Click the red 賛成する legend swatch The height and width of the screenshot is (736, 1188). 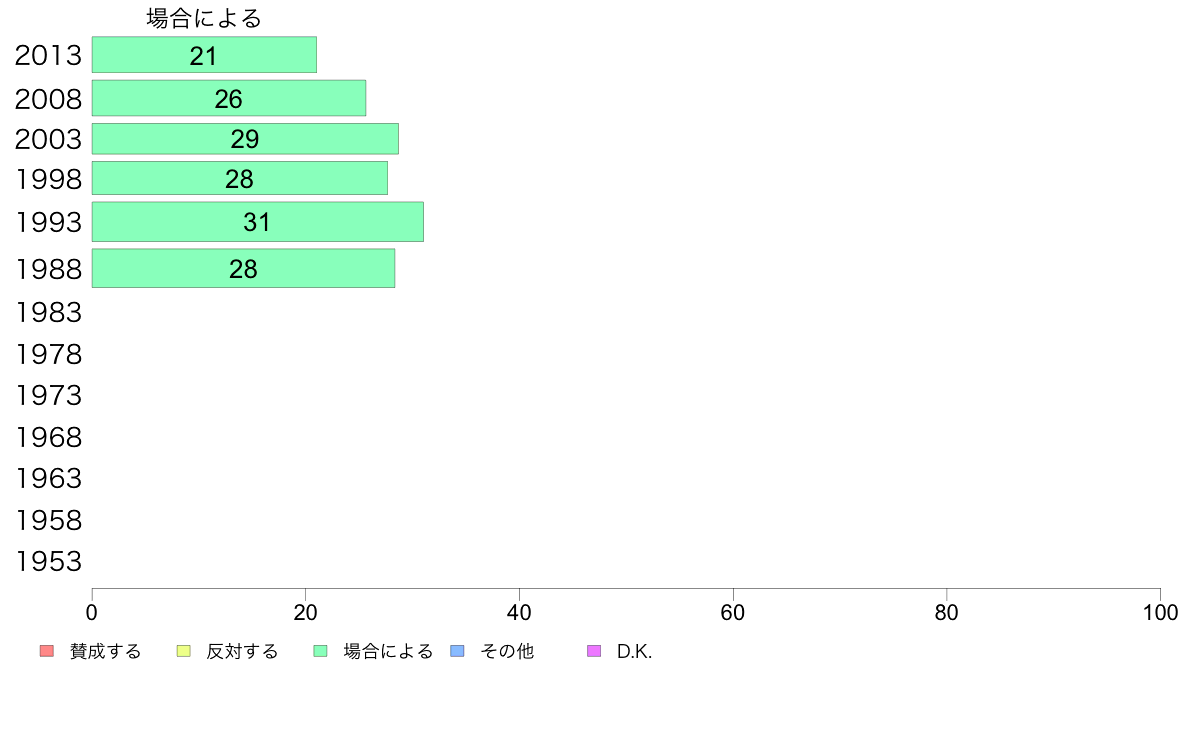[47, 651]
